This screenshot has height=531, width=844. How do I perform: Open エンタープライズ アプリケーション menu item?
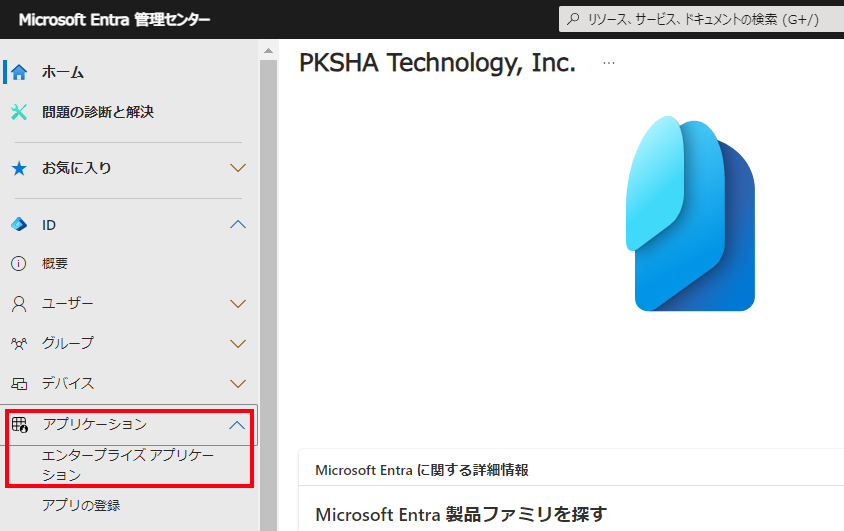pyautogui.click(x=128, y=465)
